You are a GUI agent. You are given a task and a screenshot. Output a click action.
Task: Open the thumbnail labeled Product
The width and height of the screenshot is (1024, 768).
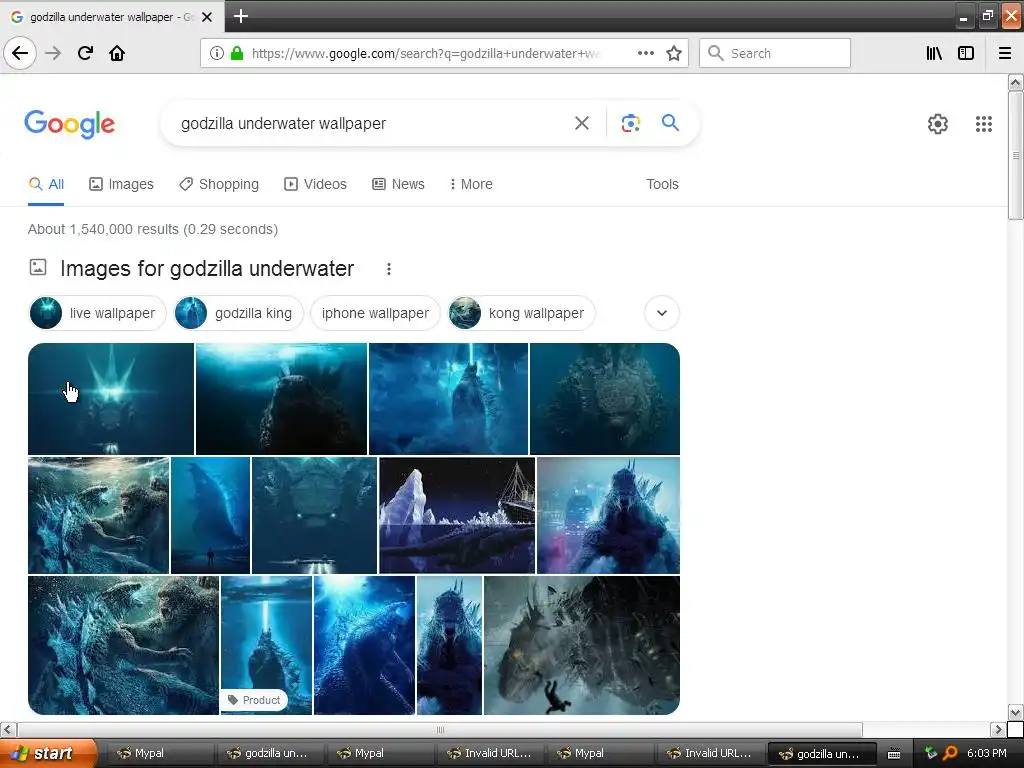point(266,645)
